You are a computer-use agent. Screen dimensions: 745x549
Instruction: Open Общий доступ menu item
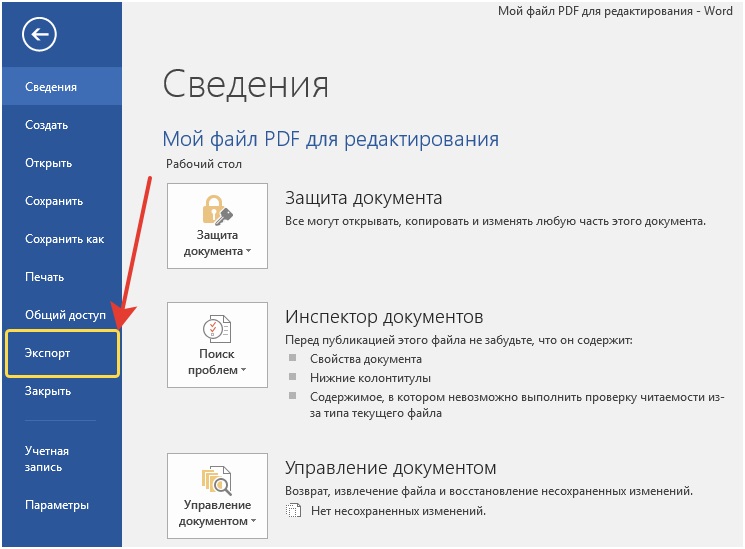62,315
